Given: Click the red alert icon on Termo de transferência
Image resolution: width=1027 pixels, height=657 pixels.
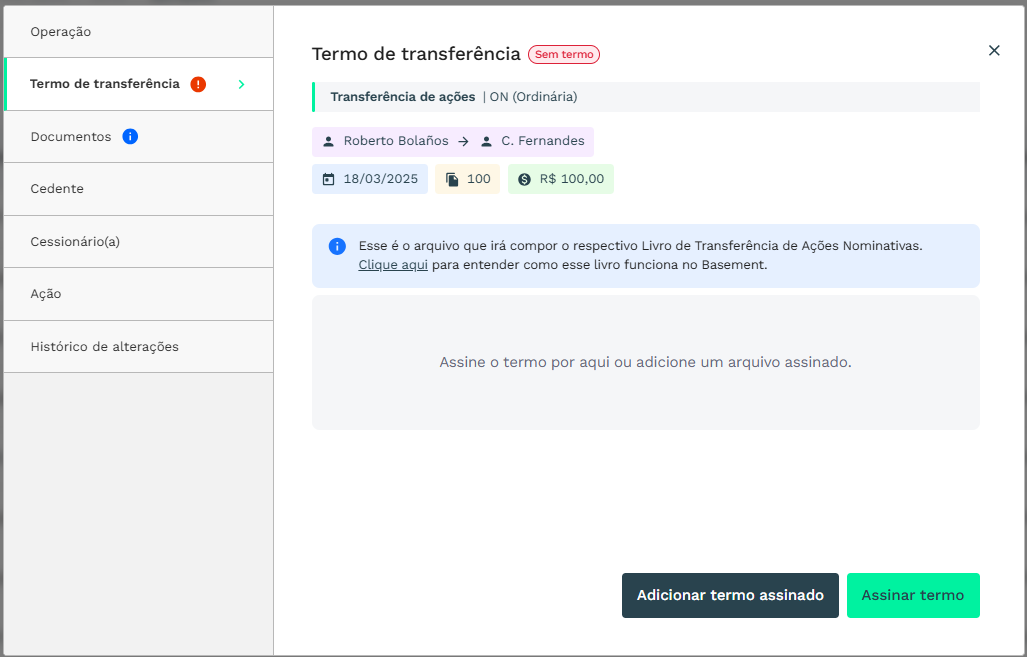Looking at the screenshot, I should (198, 84).
